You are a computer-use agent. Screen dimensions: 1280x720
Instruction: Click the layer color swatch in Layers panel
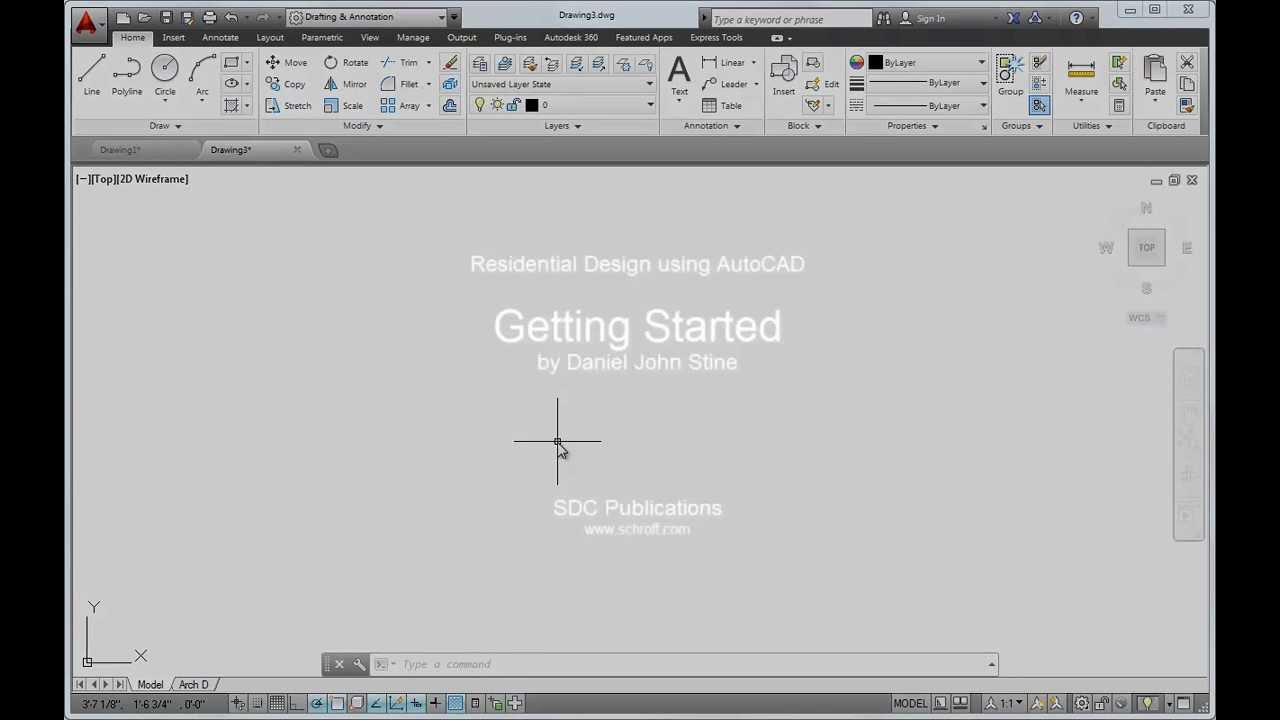532,105
